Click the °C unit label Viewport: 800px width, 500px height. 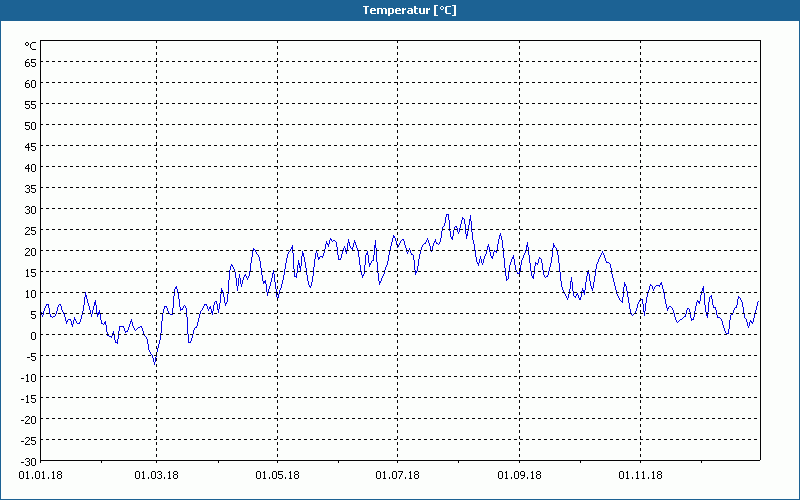pos(31,46)
